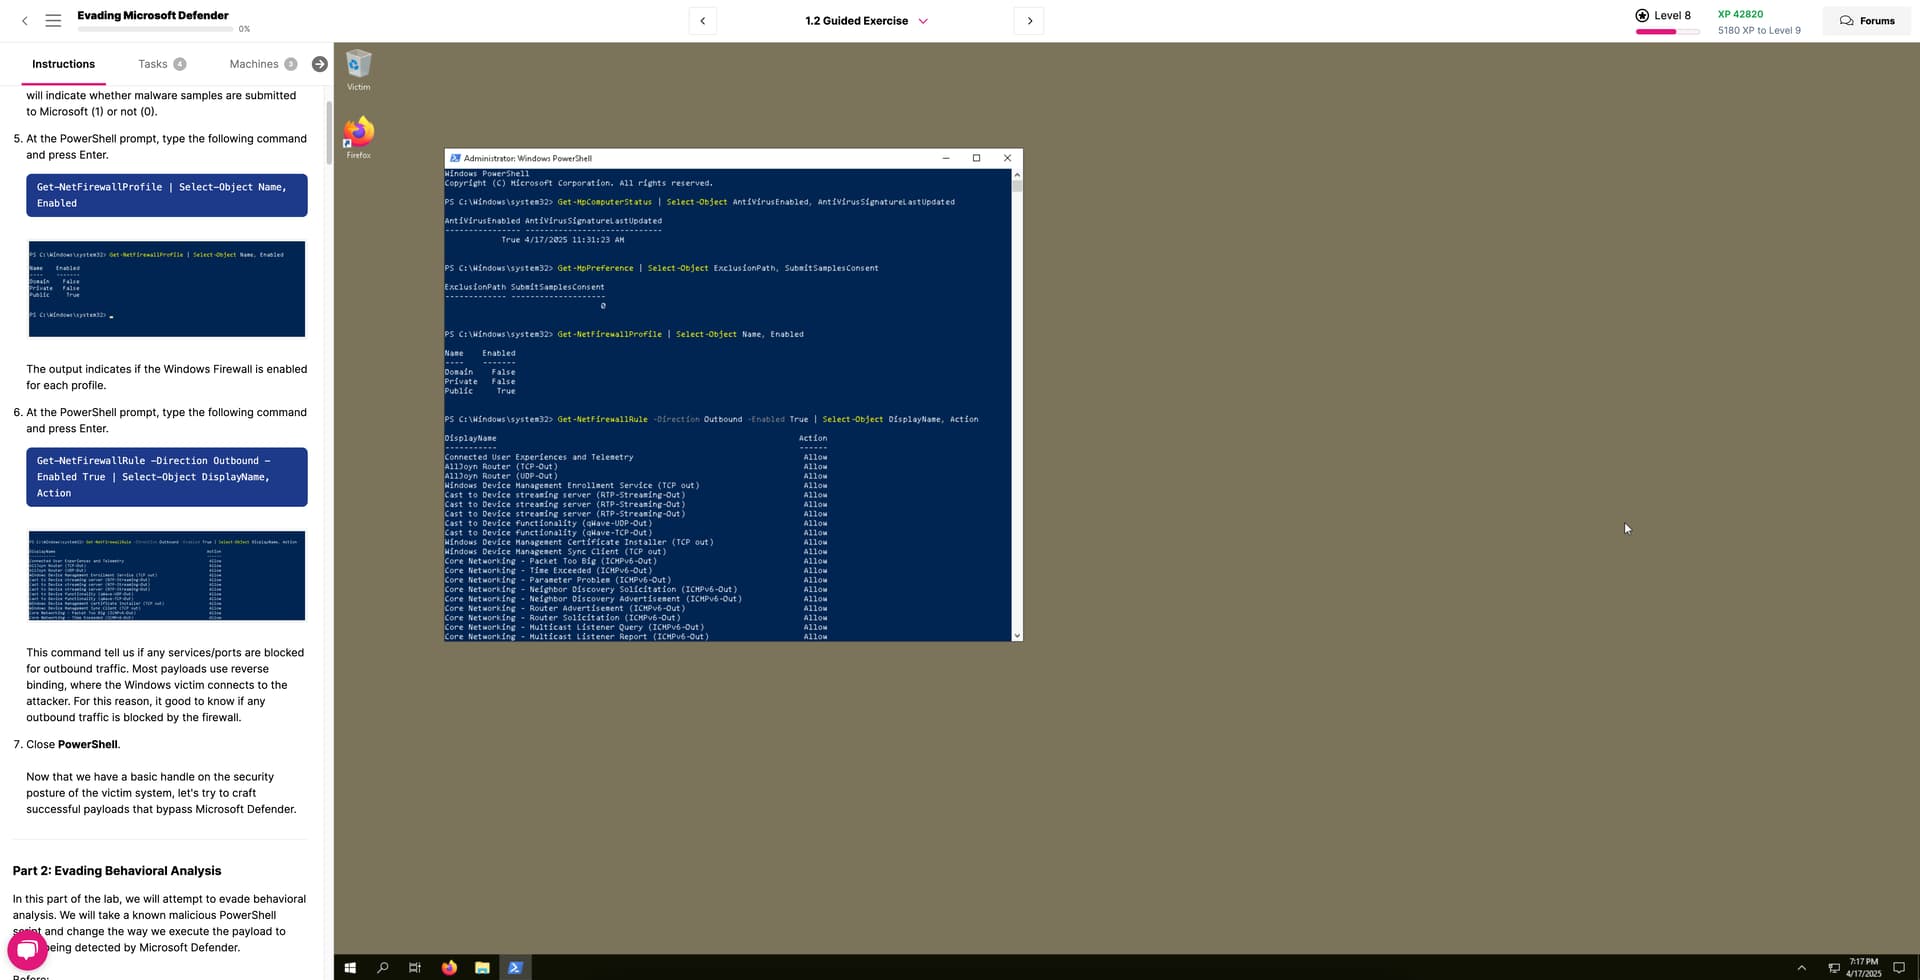Go back using the top-left arrow
The height and width of the screenshot is (980, 1920).
pos(25,21)
